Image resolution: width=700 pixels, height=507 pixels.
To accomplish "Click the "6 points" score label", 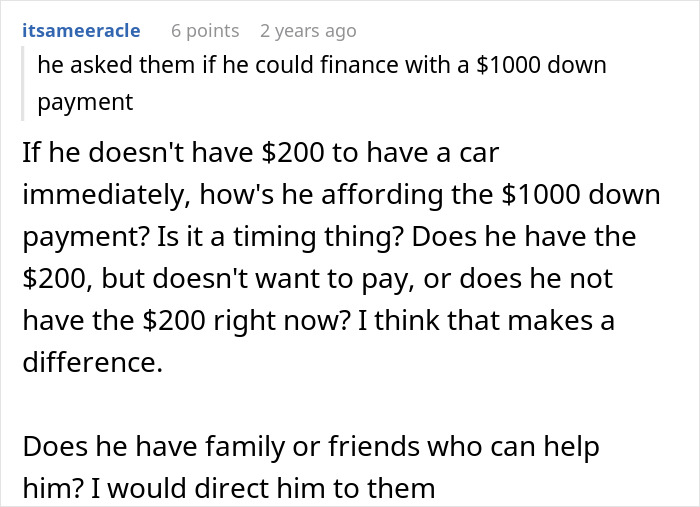I will pos(204,31).
